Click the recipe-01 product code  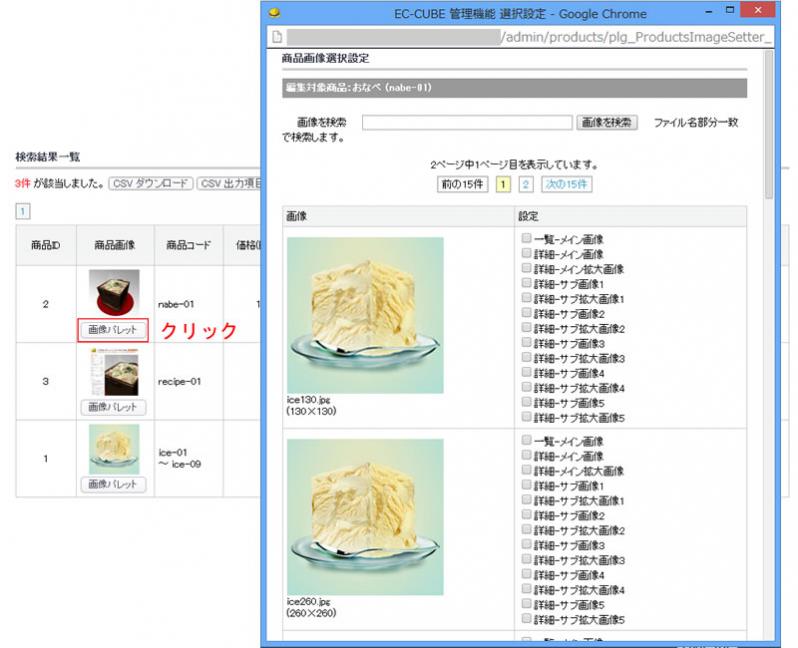click(180, 381)
